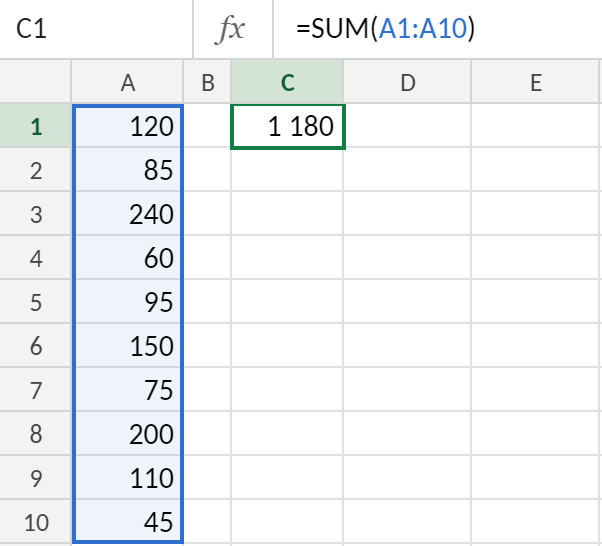Click empty cell B10
The image size is (602, 546).
click(207, 521)
